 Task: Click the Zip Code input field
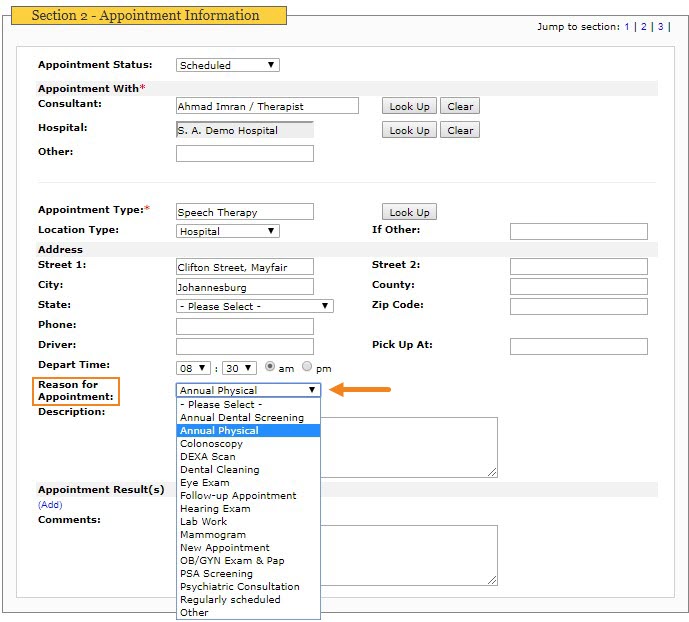tap(579, 306)
